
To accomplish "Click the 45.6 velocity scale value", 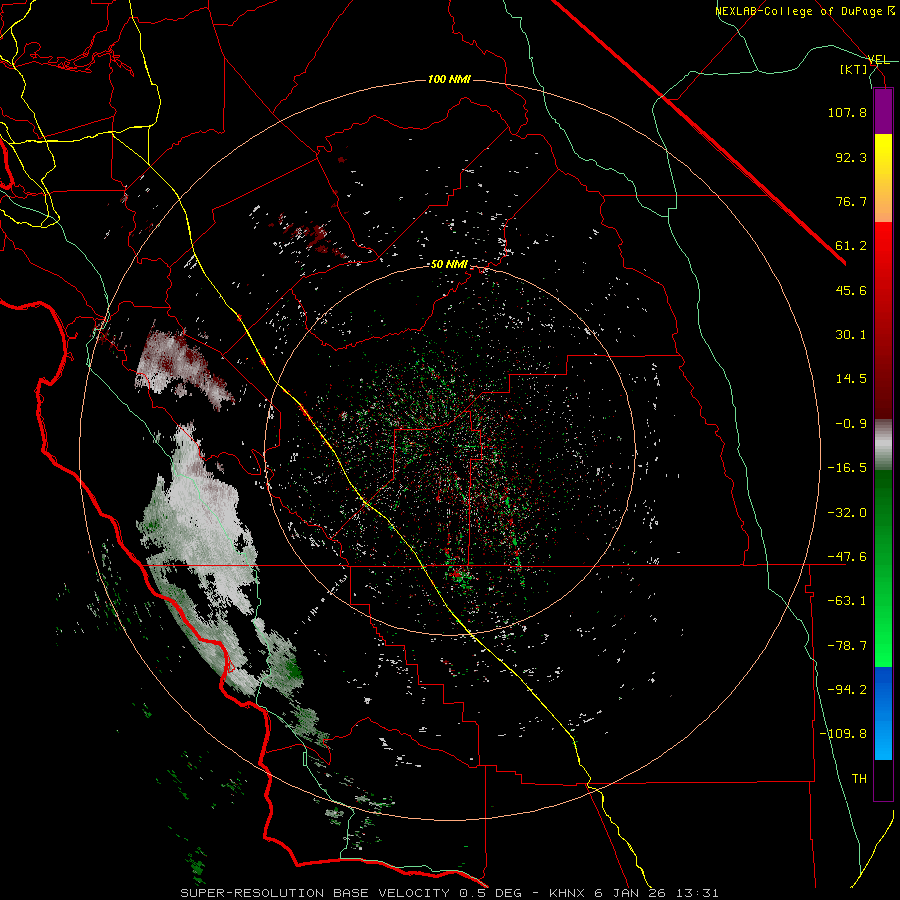I will (851, 290).
